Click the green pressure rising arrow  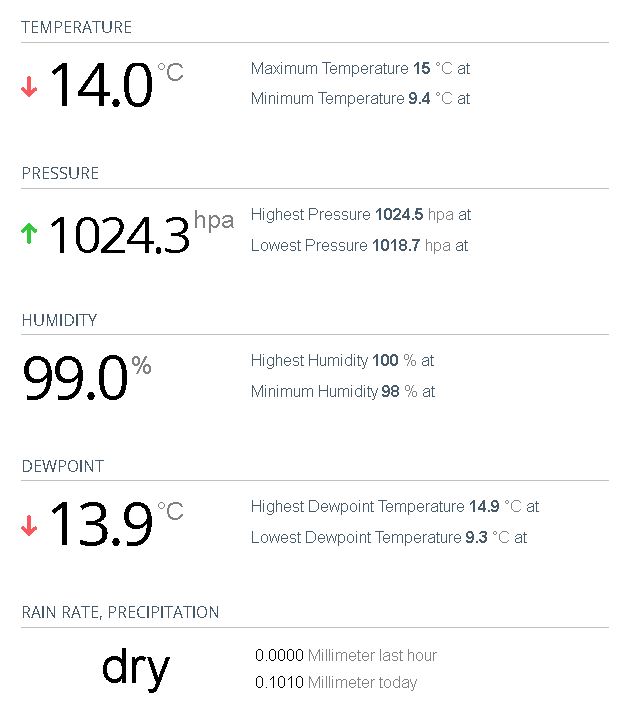pyautogui.click(x=29, y=234)
